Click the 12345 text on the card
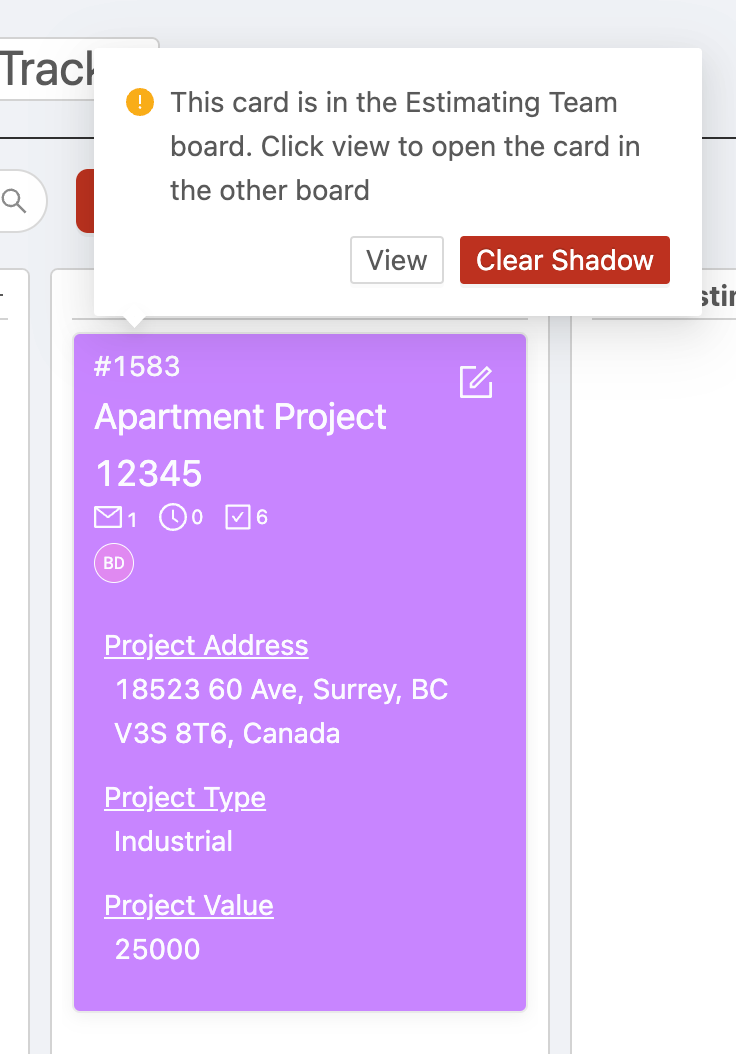The width and height of the screenshot is (736, 1054). 149,474
